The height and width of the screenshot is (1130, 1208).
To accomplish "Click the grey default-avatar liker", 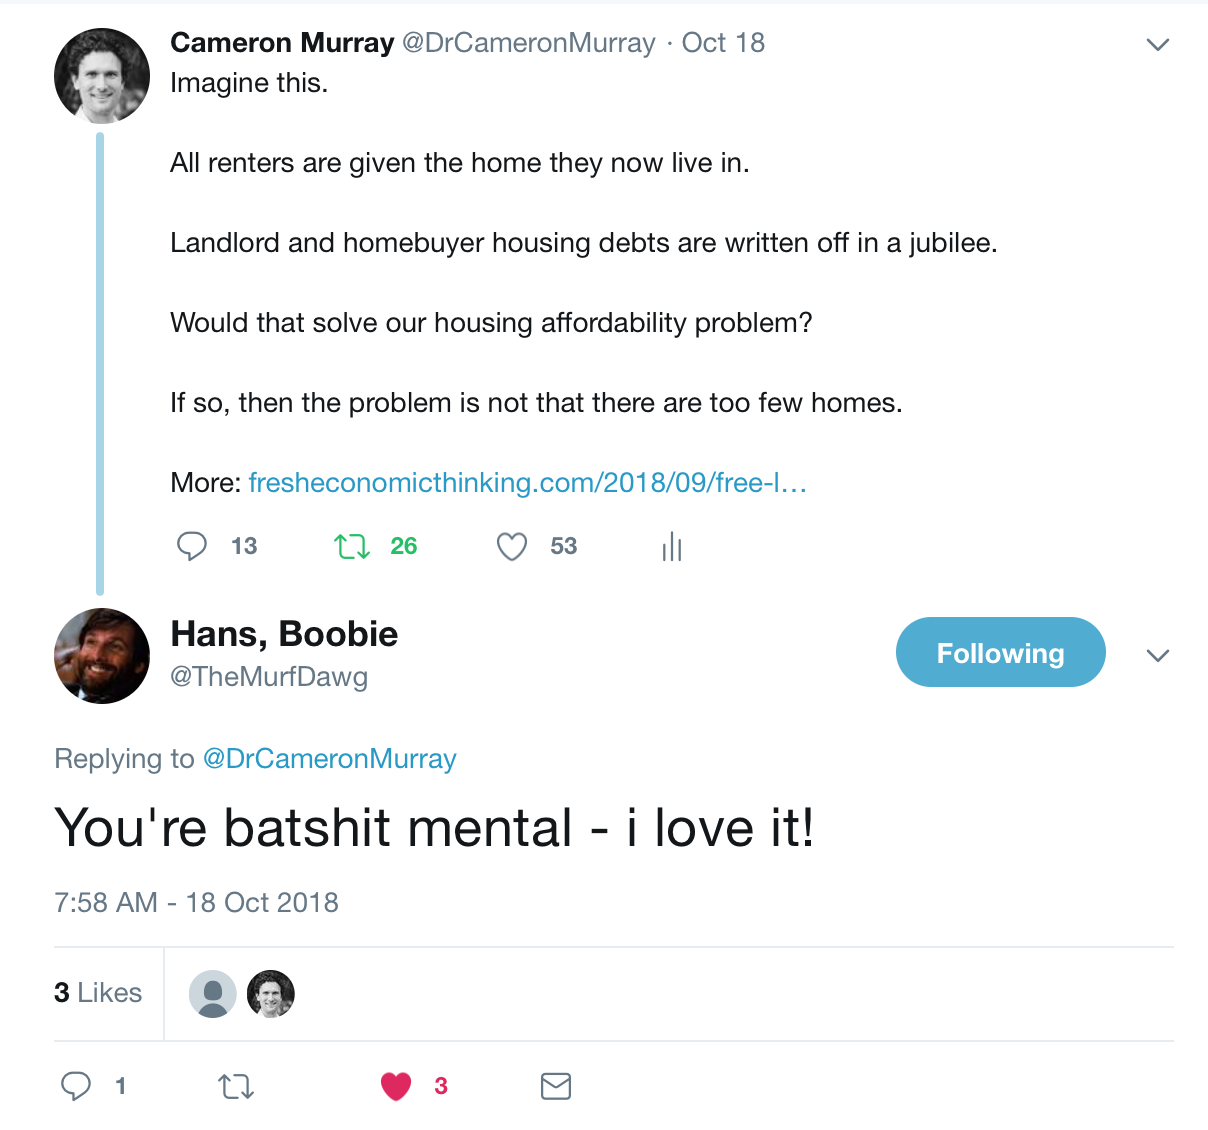I will coord(213,994).
